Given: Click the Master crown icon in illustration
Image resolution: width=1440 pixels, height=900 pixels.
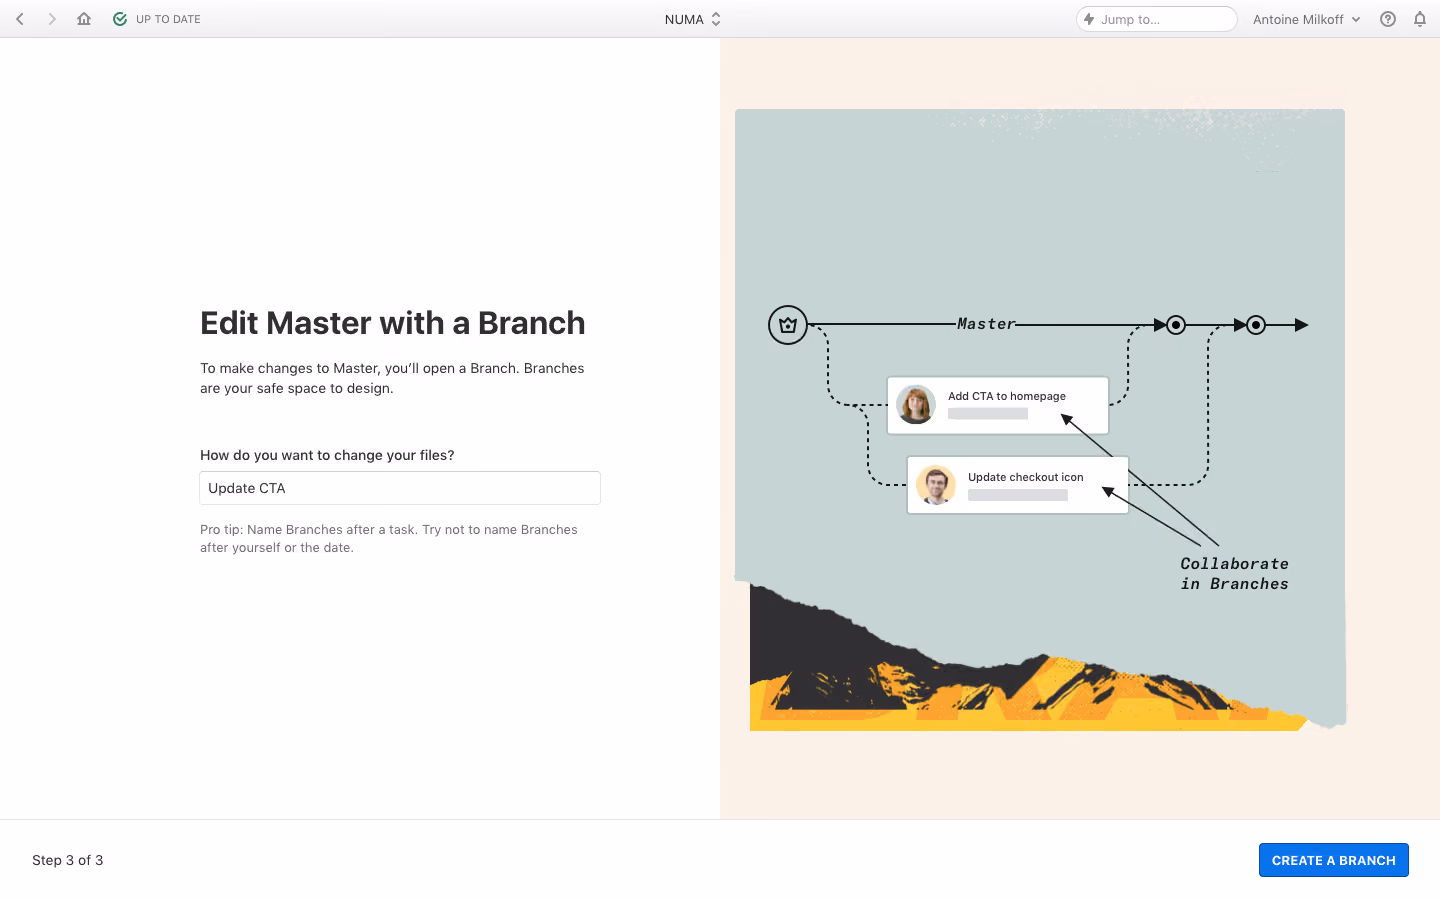Looking at the screenshot, I should [788, 325].
